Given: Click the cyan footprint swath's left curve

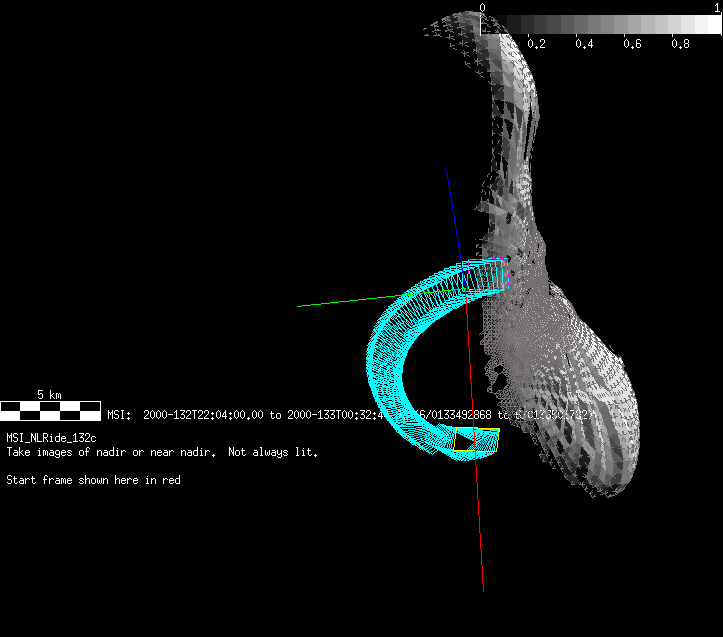Looking at the screenshot, I should 380,350.
